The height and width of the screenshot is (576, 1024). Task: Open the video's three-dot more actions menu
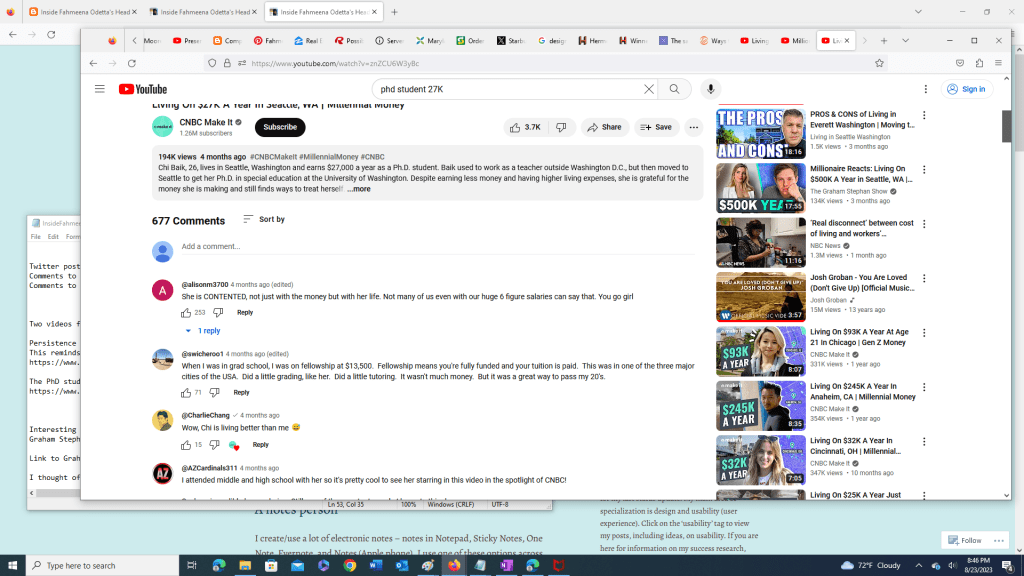[694, 127]
